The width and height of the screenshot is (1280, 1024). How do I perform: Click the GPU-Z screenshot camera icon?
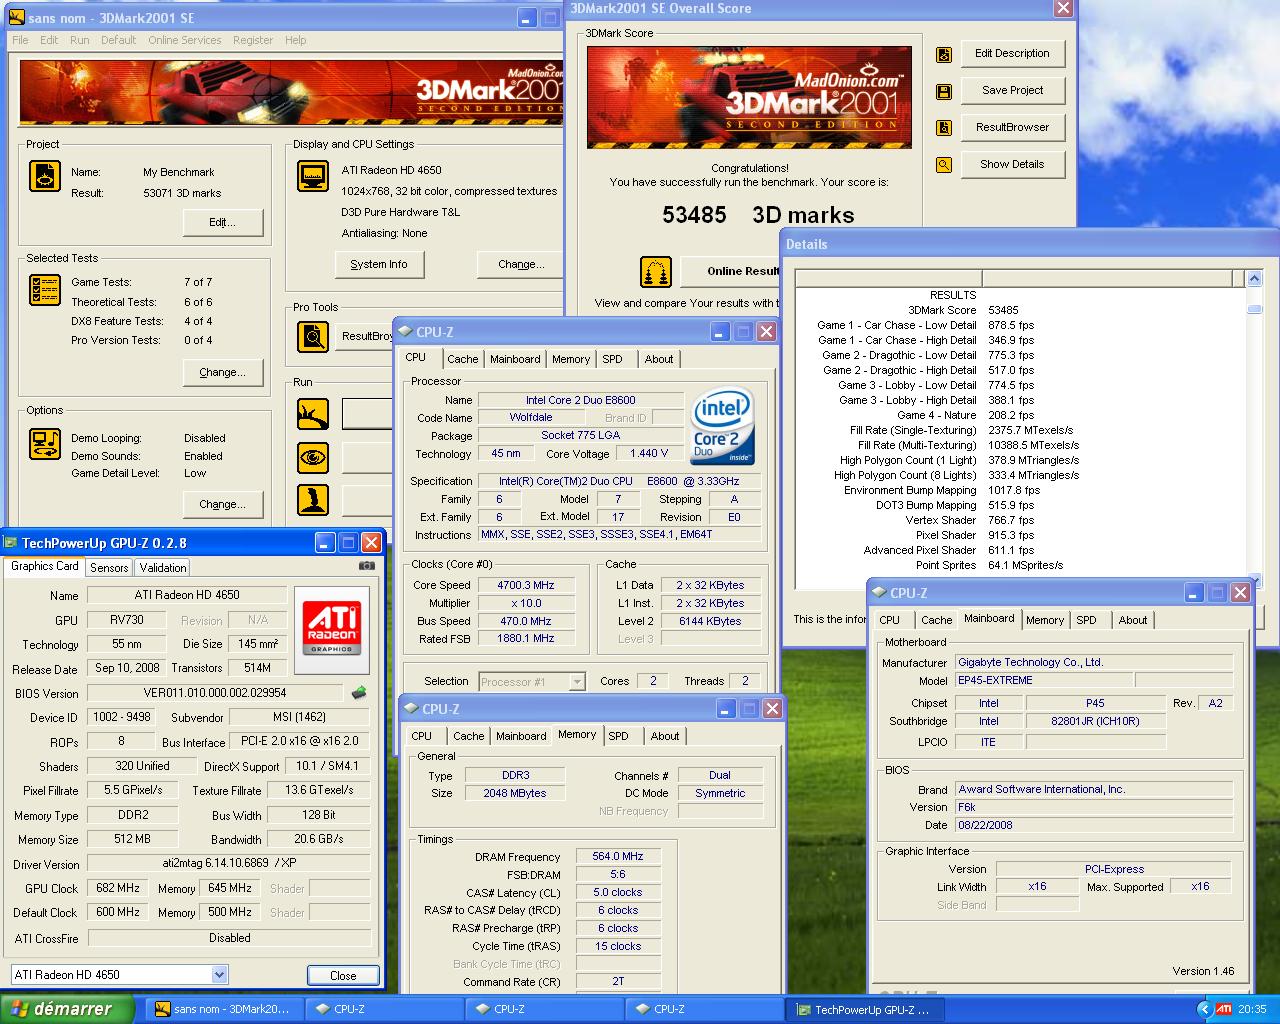coord(367,565)
